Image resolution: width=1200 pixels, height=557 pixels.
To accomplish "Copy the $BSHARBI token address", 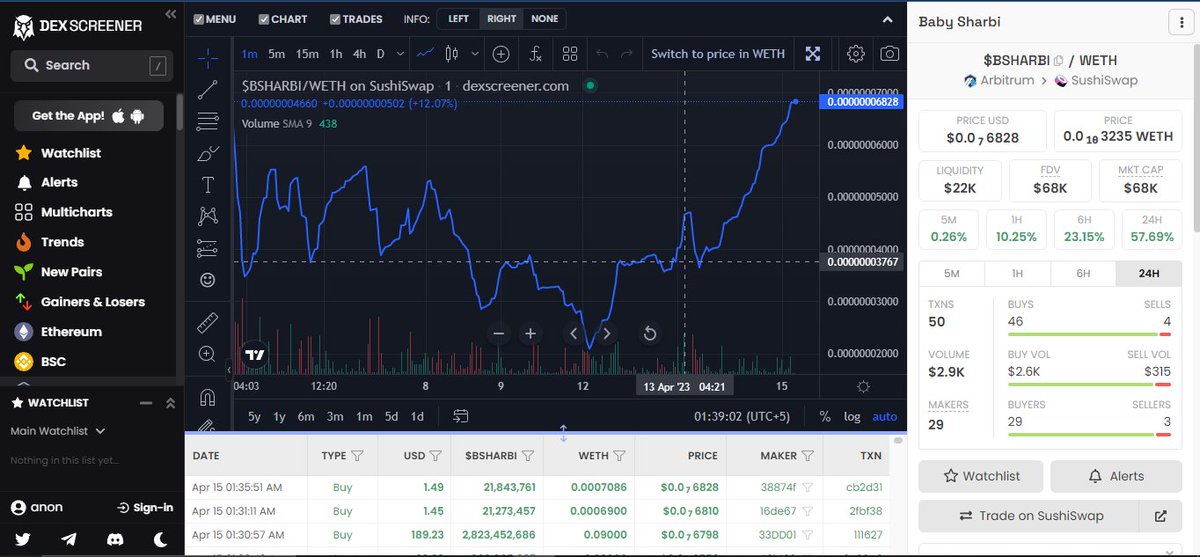I will click(x=1059, y=61).
